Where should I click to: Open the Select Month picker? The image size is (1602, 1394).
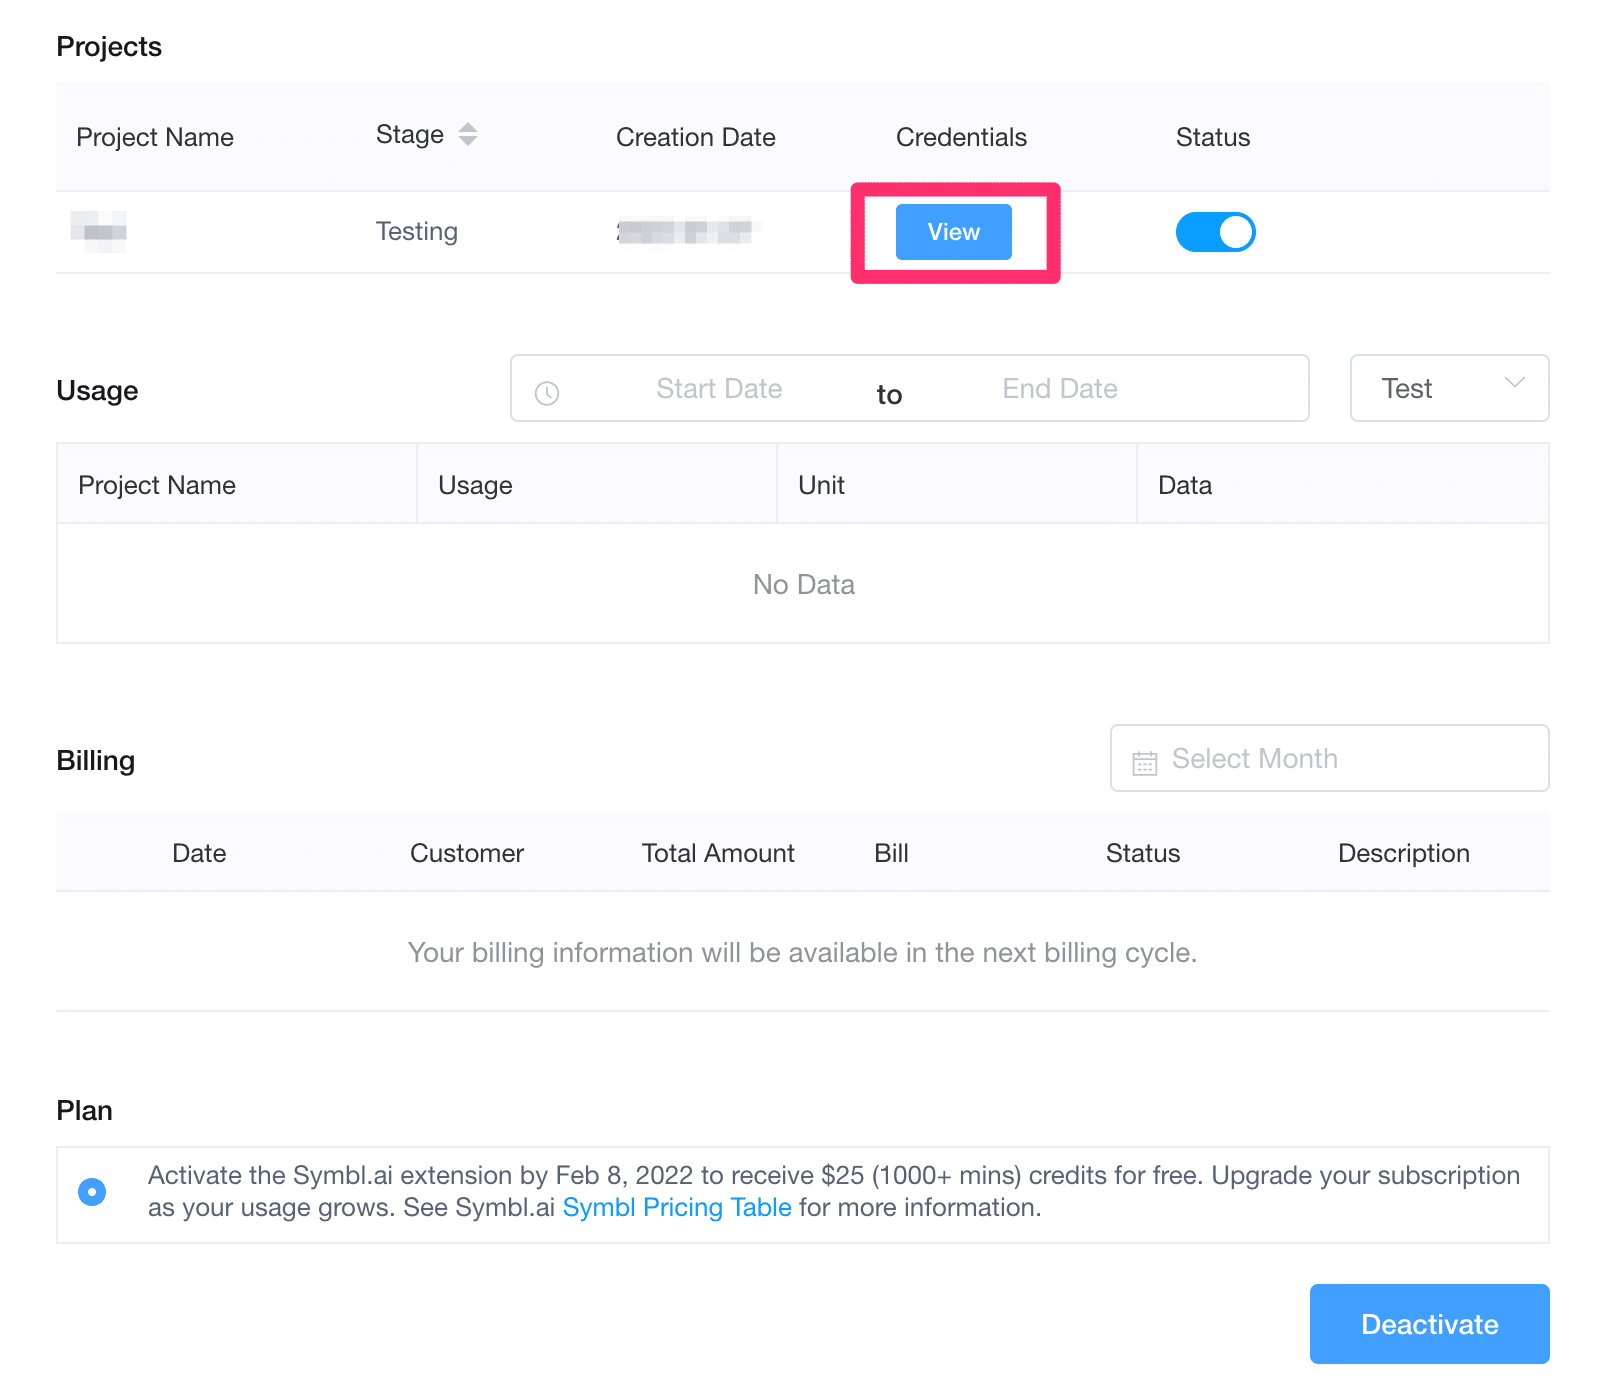click(x=1328, y=758)
